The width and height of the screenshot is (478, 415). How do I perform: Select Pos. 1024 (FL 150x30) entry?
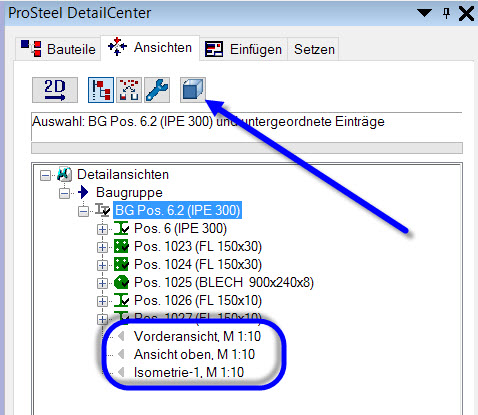tap(198, 264)
